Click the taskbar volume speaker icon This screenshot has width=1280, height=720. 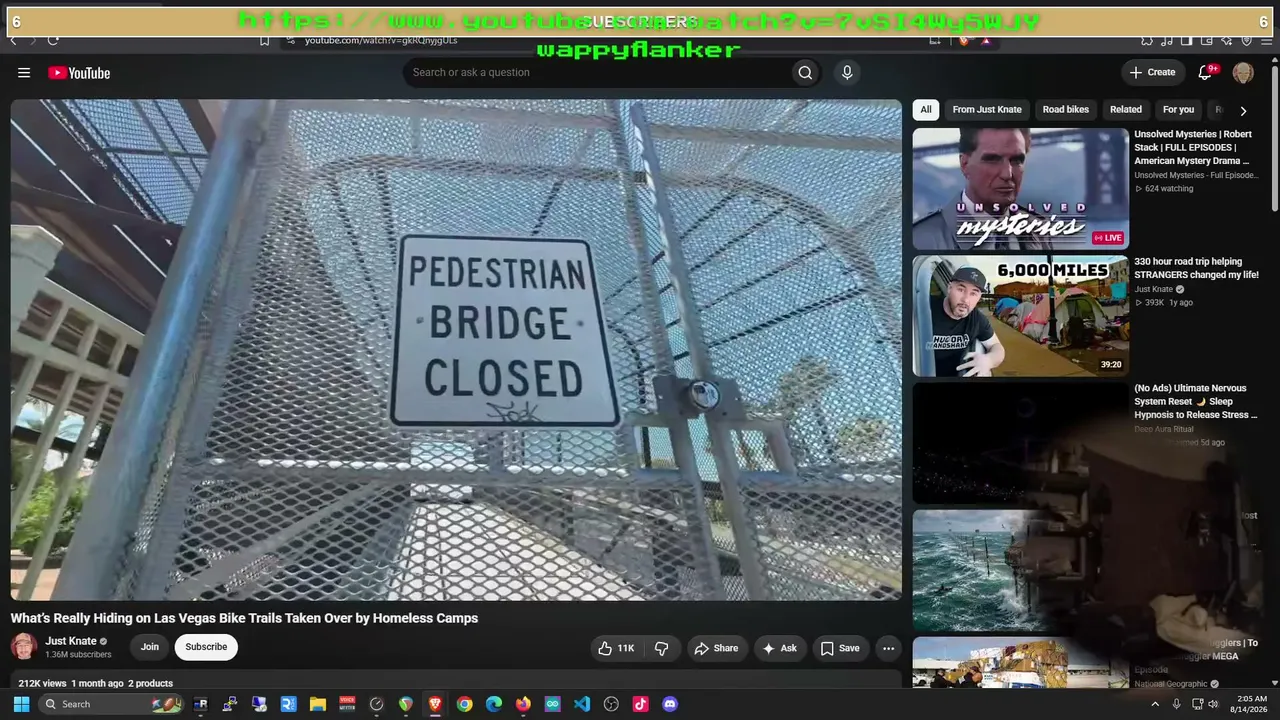click(1213, 704)
